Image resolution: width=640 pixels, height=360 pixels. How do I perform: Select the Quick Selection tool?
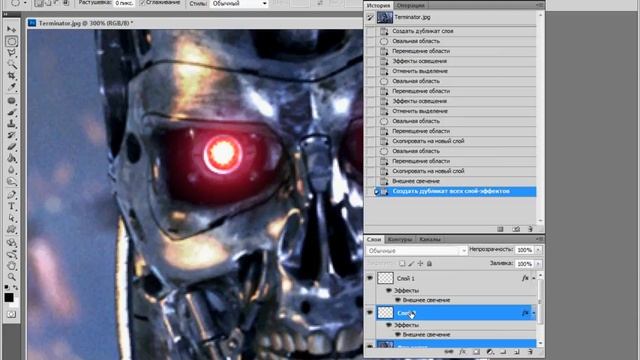pos(11,64)
